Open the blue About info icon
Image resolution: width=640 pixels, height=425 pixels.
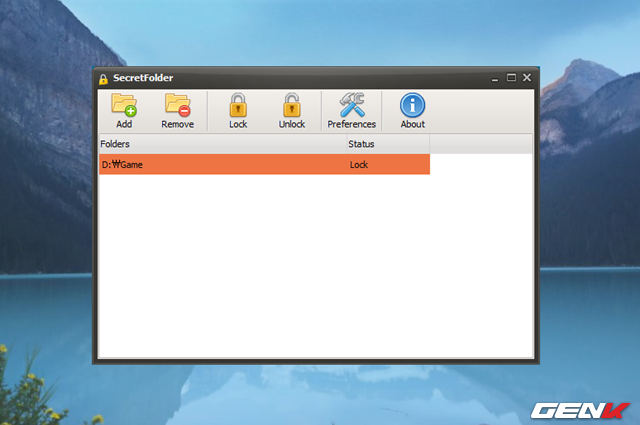tap(412, 104)
